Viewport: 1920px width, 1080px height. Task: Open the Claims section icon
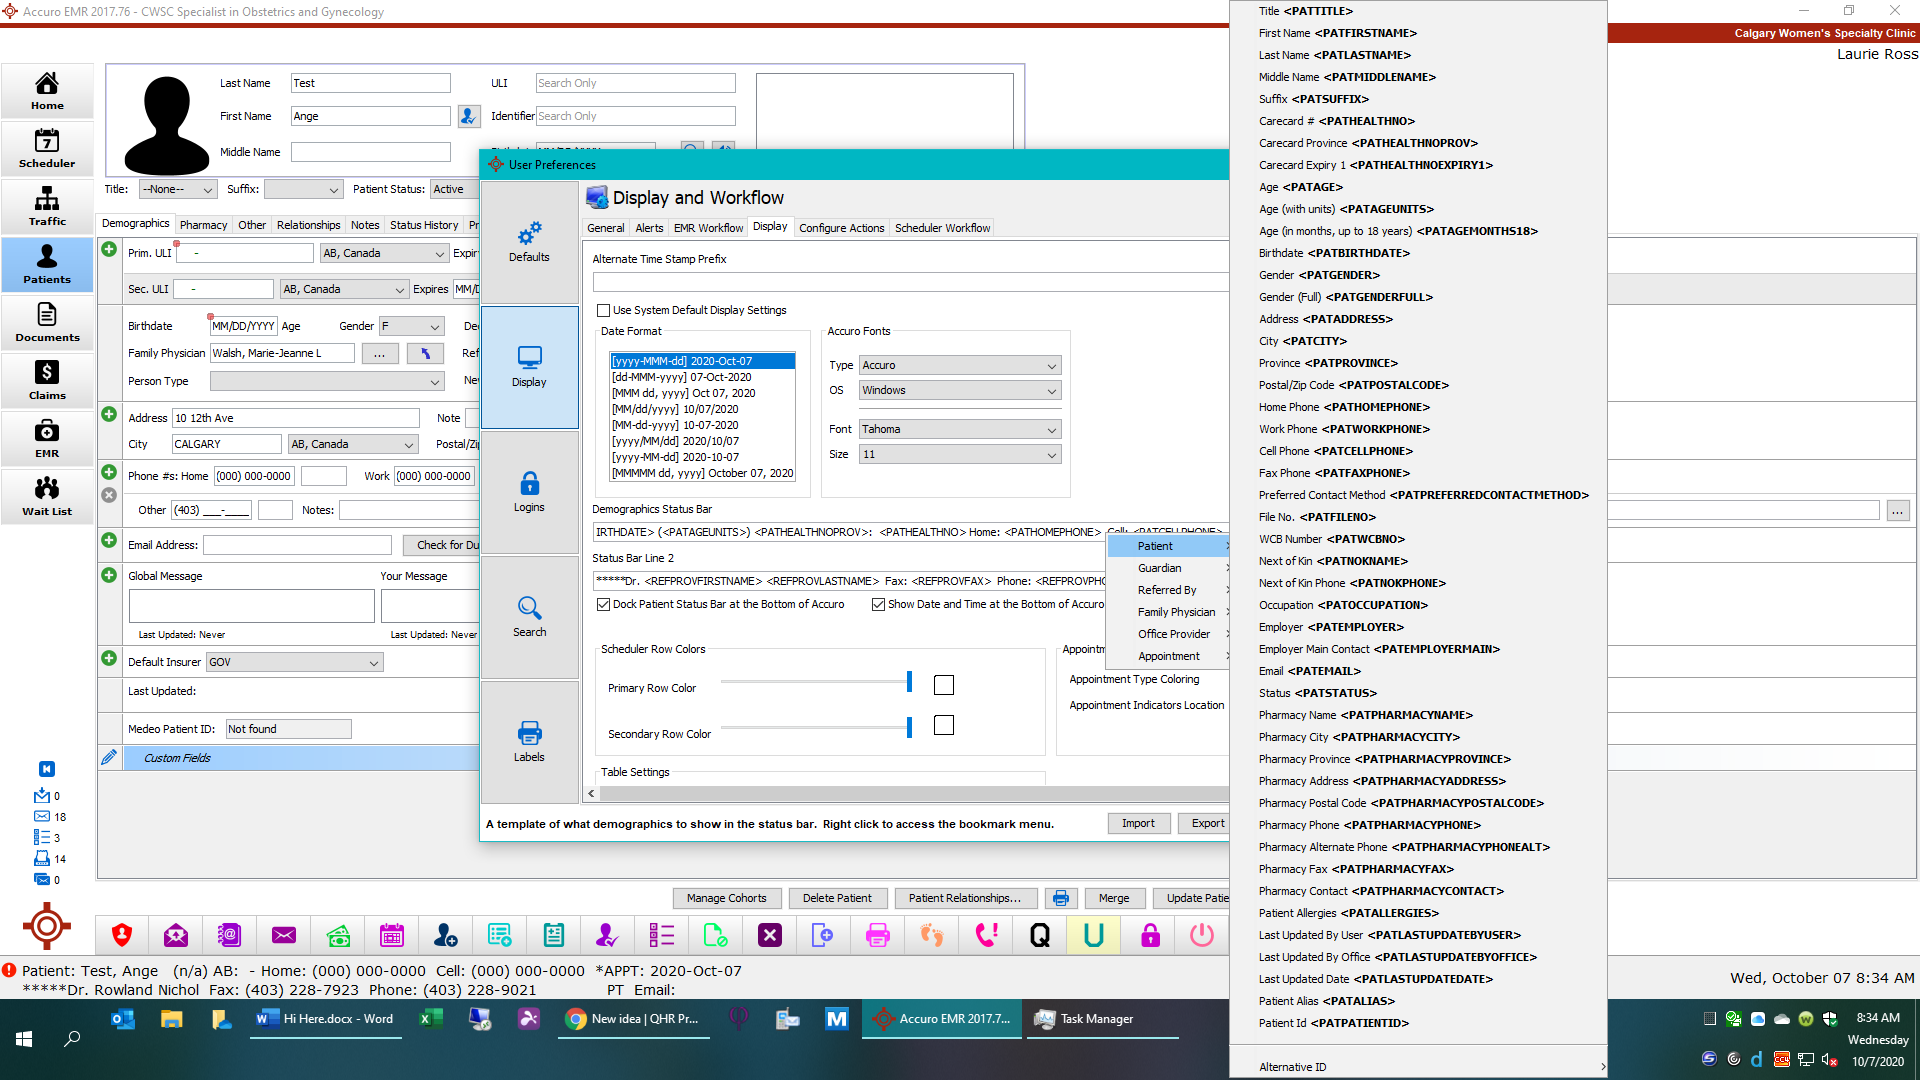(47, 380)
